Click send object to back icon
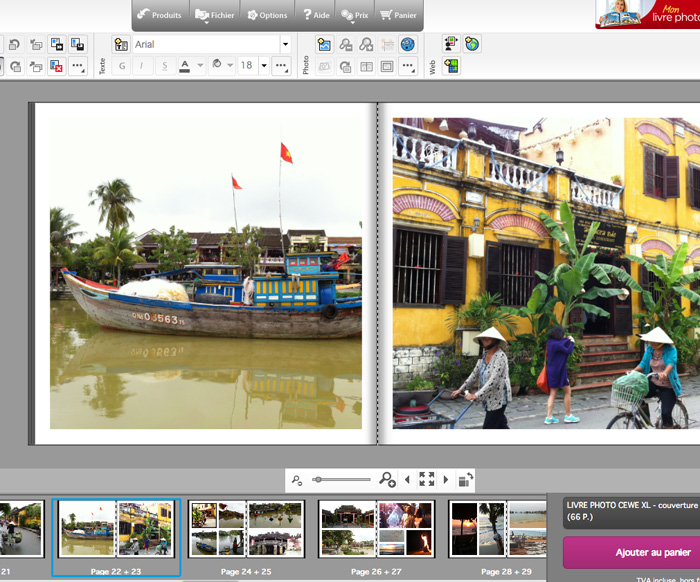 click(36, 67)
